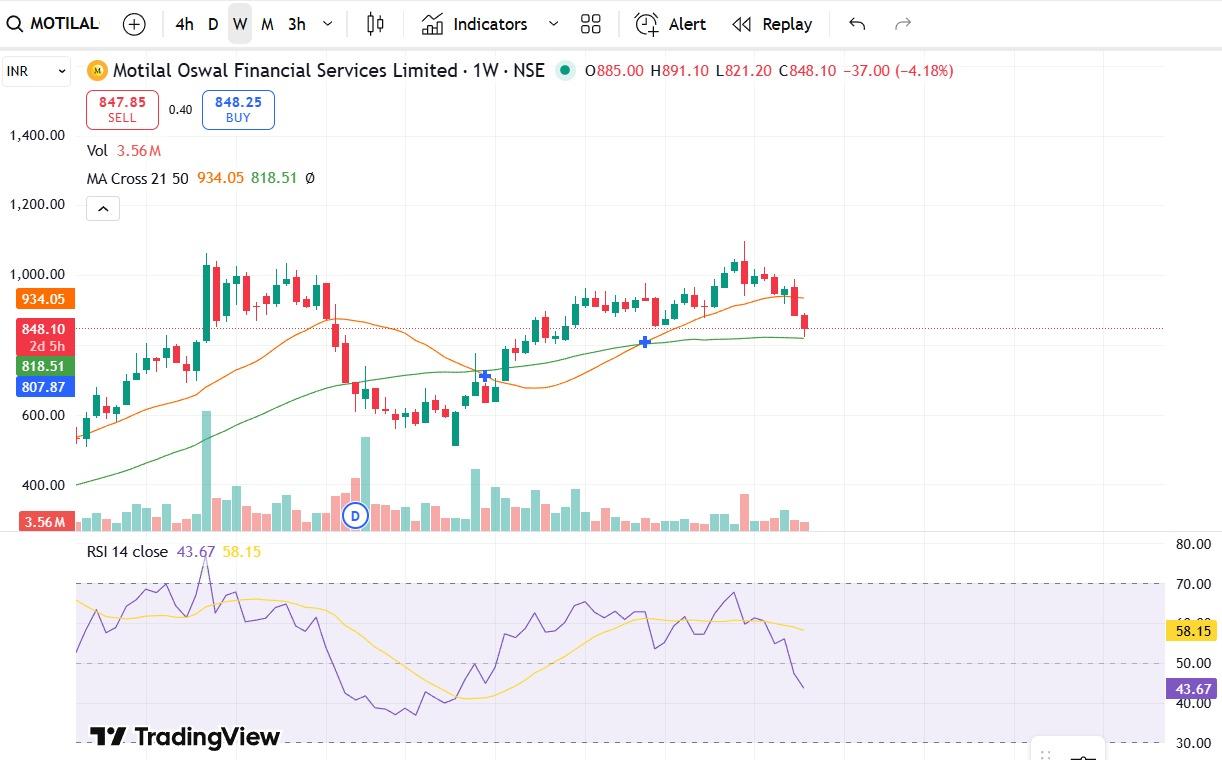Screen dimensions: 1222x760
Task: Click the Motilal Oswal symbol logo
Action: 97,71
